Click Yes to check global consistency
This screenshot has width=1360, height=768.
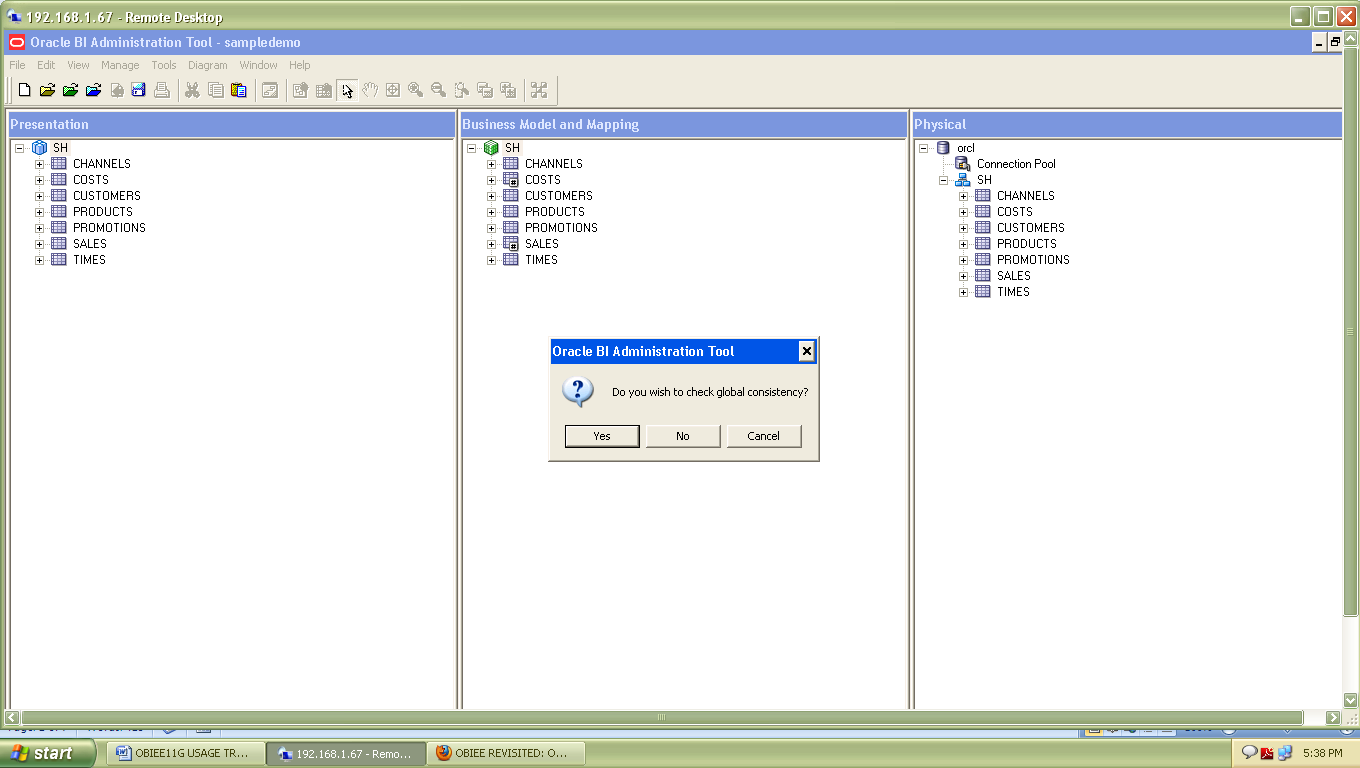601,435
